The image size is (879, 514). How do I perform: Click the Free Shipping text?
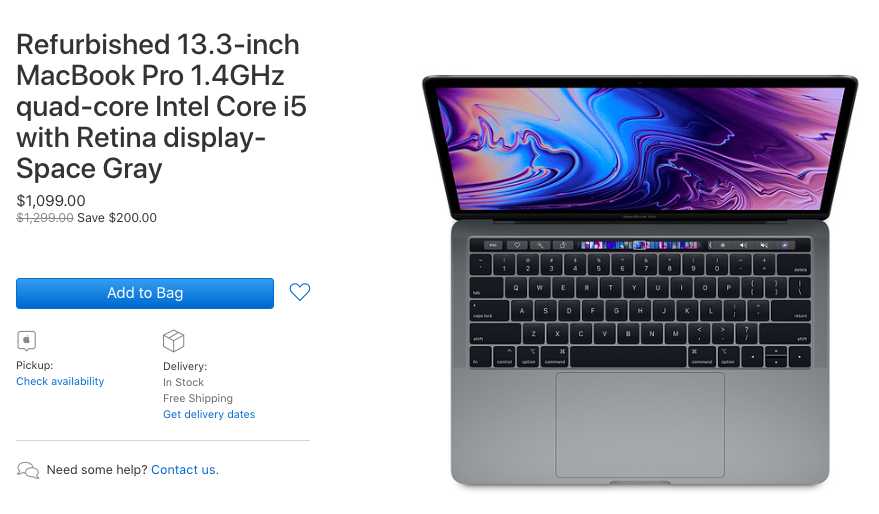coord(198,398)
